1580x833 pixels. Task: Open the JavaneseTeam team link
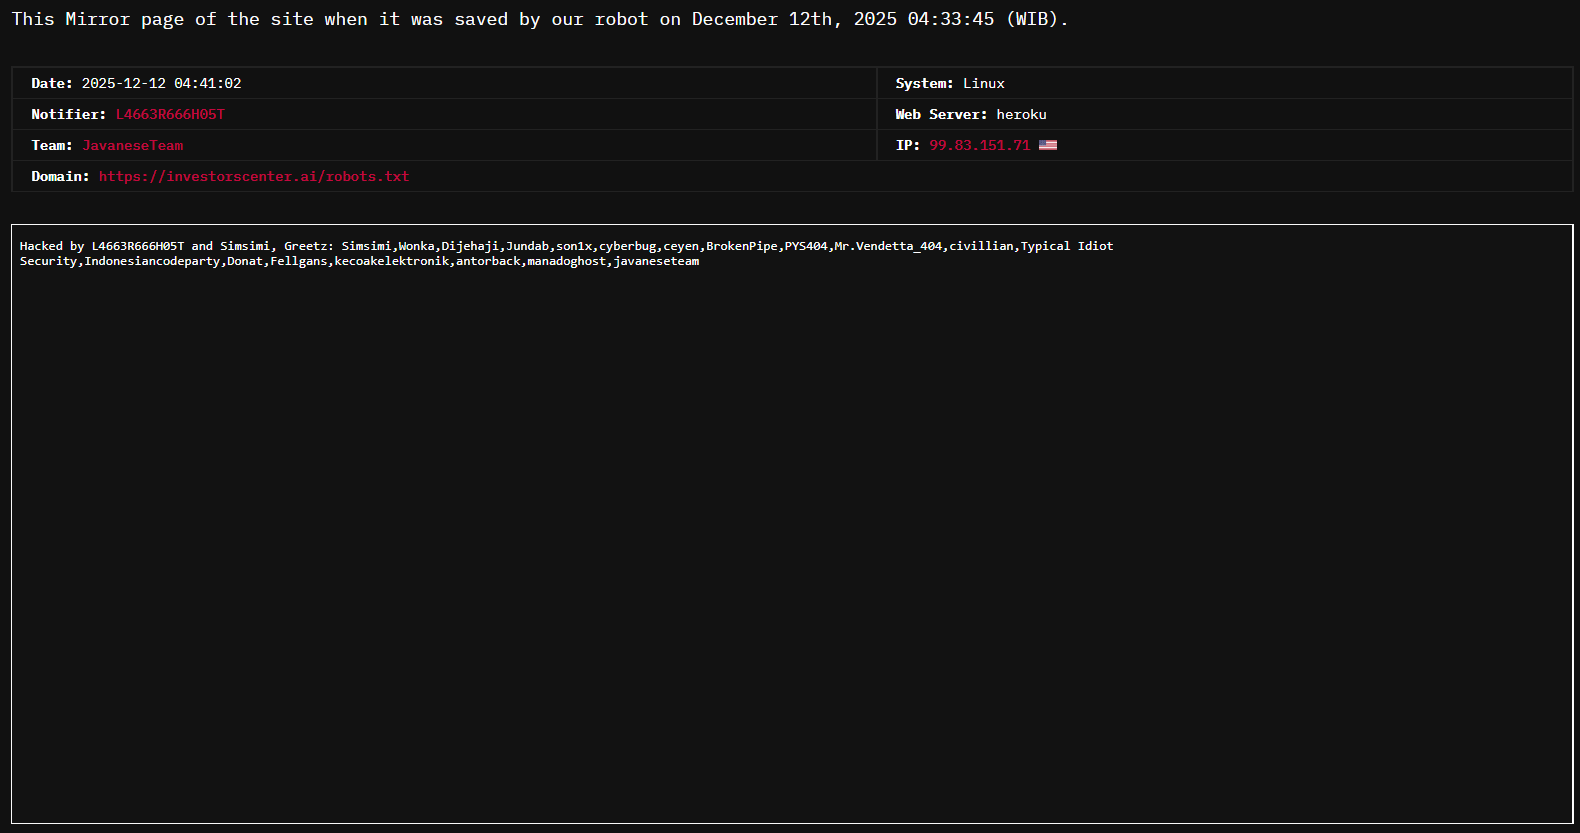coord(133,146)
